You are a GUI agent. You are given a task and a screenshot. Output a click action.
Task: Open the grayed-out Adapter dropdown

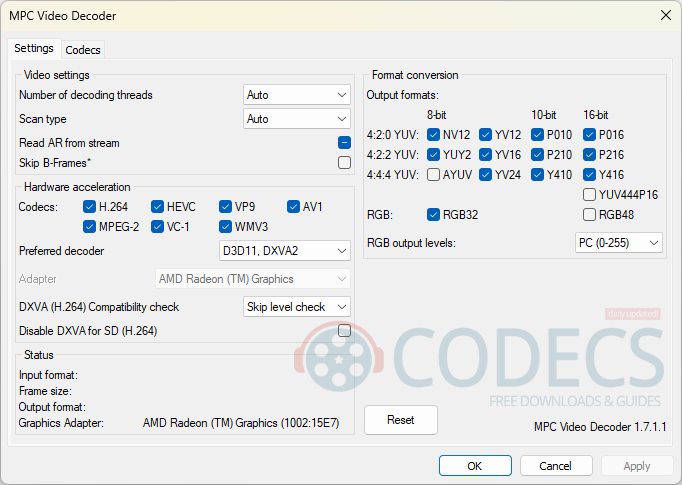253,279
